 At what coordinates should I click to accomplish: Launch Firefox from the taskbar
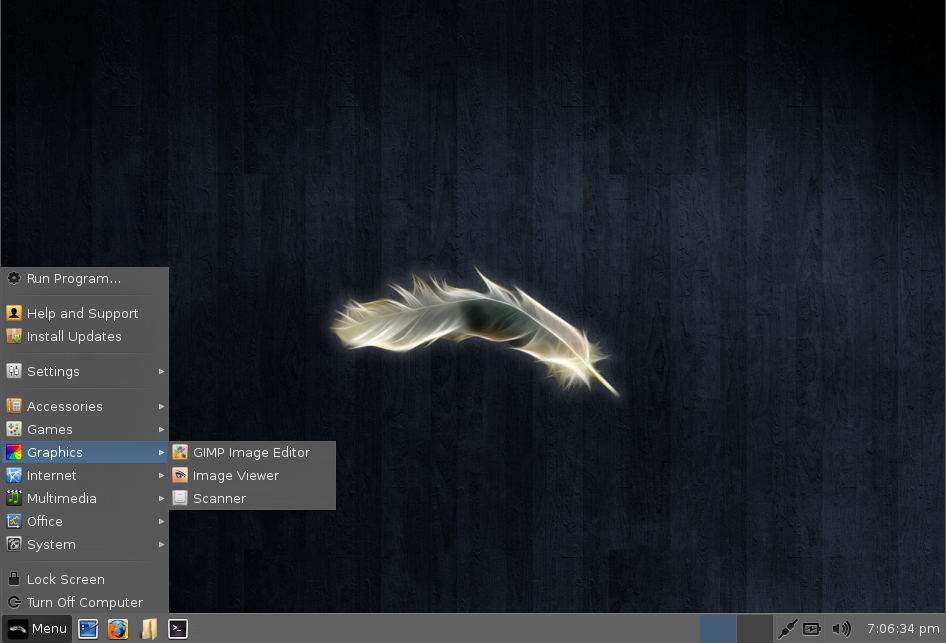118,629
